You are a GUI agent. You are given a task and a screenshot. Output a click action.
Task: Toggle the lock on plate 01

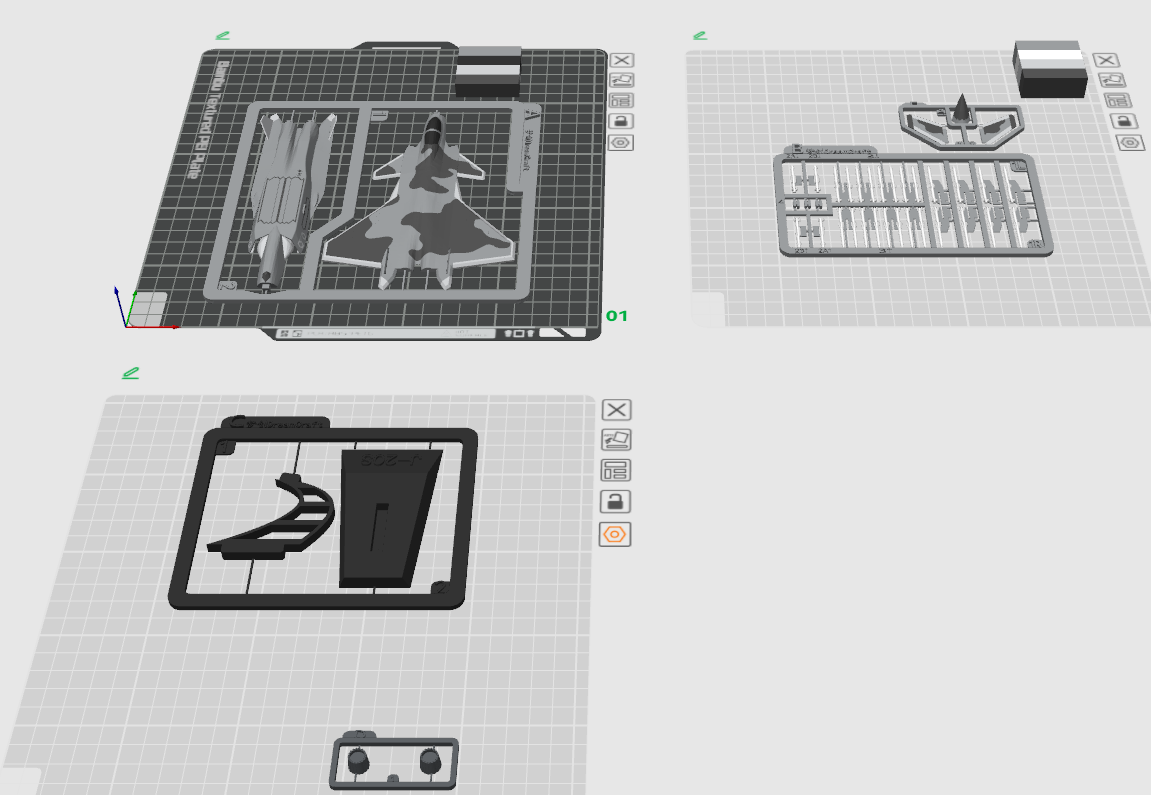coord(622,121)
